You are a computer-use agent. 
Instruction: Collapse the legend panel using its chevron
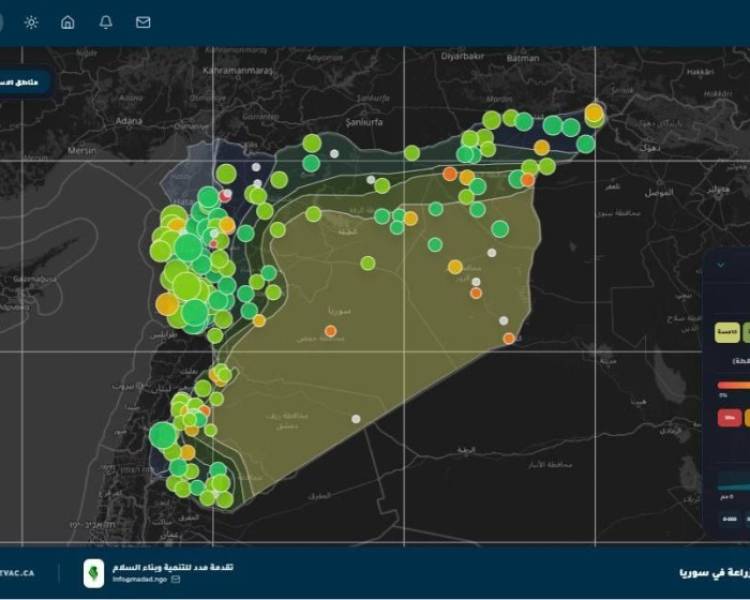coord(720,265)
